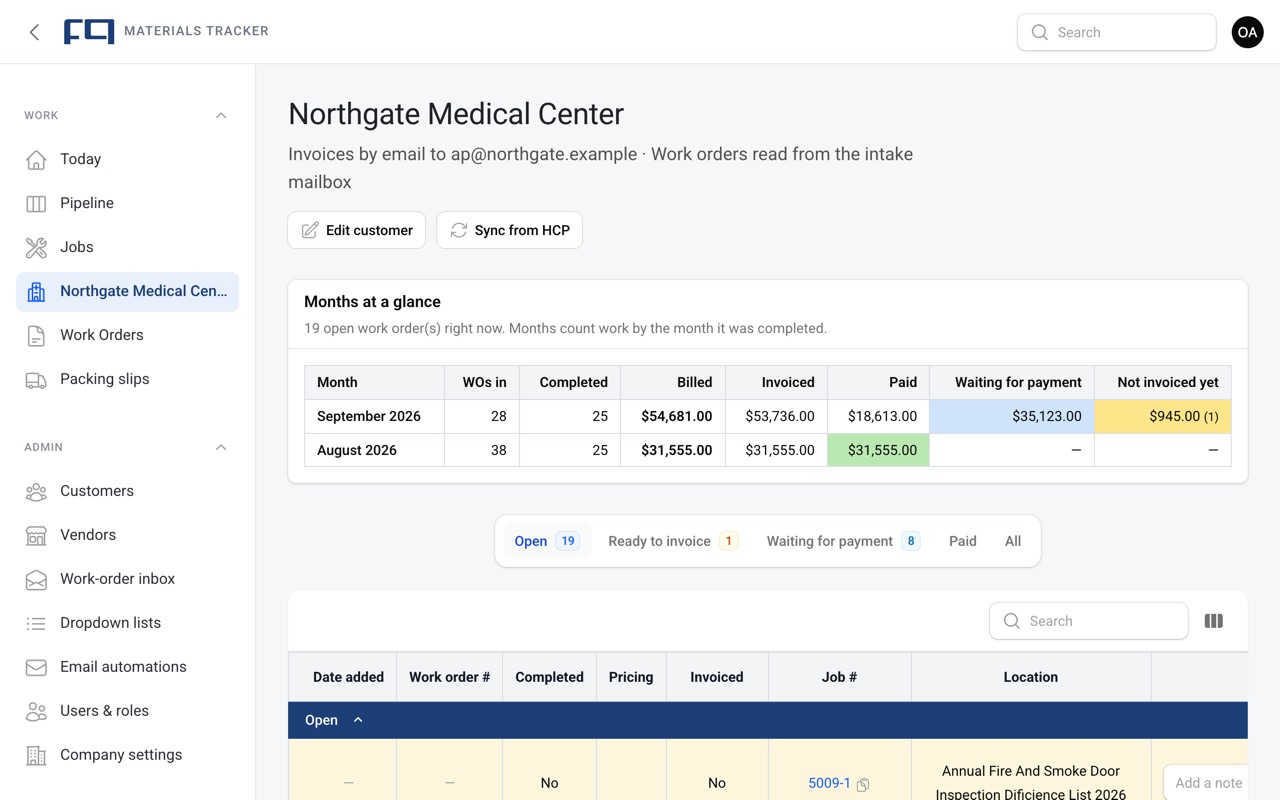Viewport: 1280px width, 800px height.
Task: Click August 2026 Paid $31,555.00 cell
Action: click(x=879, y=450)
